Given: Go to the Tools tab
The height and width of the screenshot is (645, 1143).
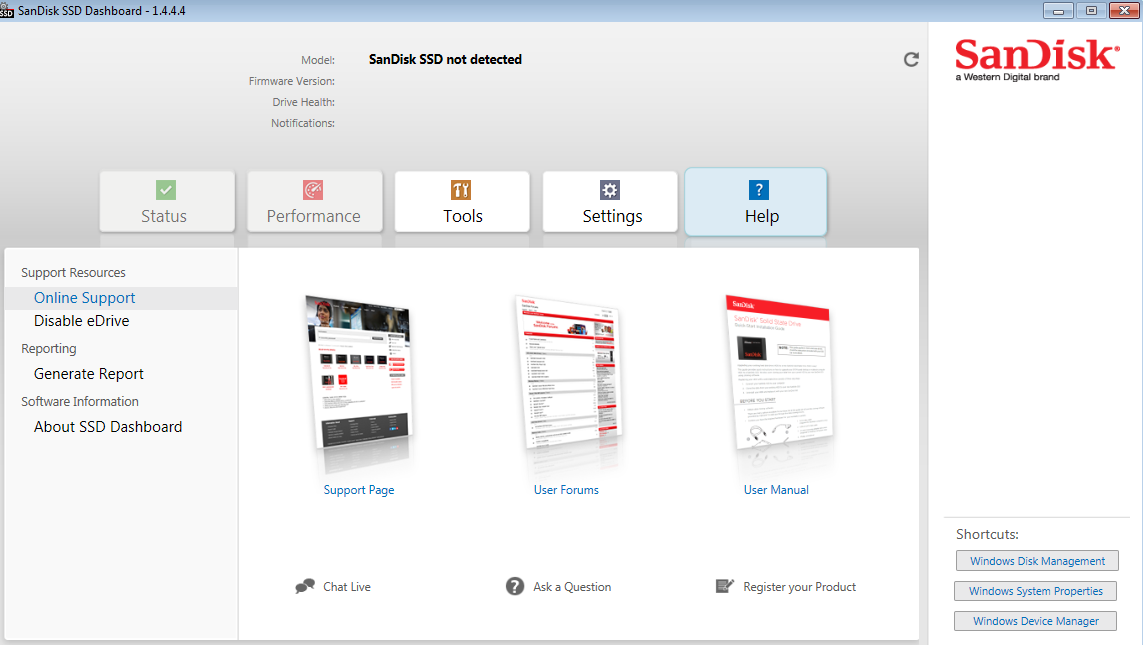Looking at the screenshot, I should pyautogui.click(x=462, y=202).
